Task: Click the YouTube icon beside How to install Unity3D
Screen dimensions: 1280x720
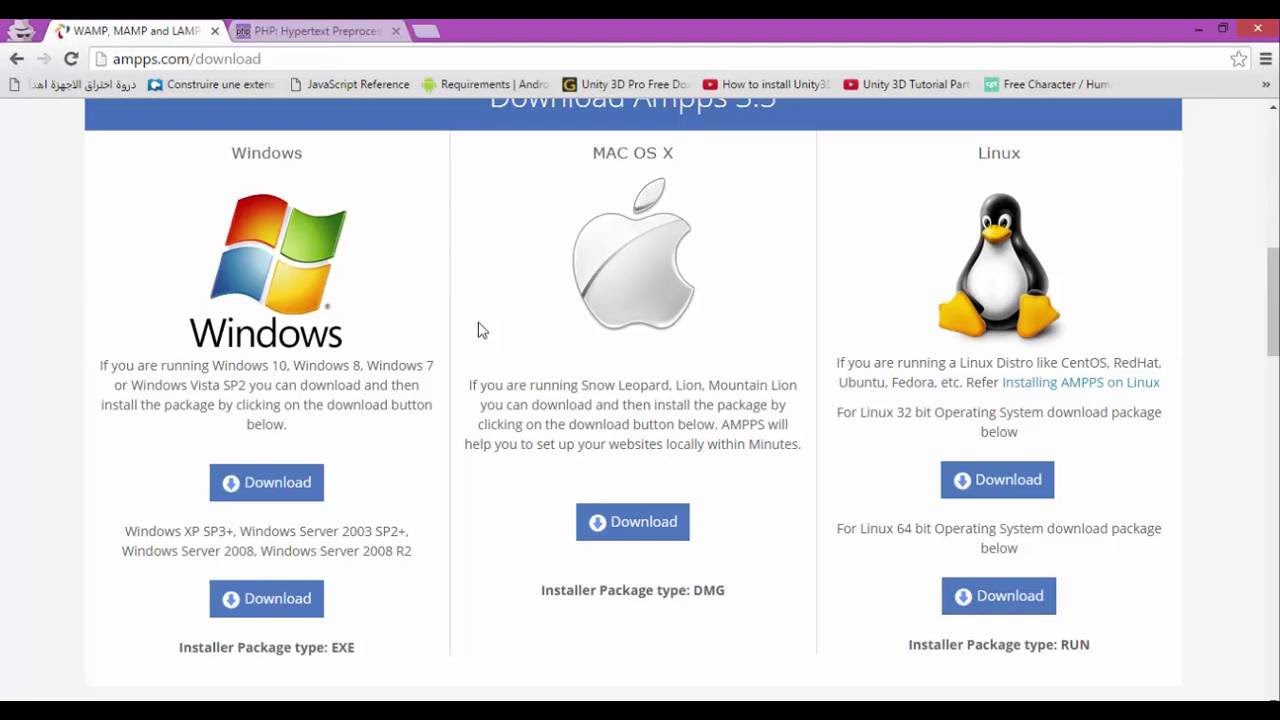Action: (710, 85)
